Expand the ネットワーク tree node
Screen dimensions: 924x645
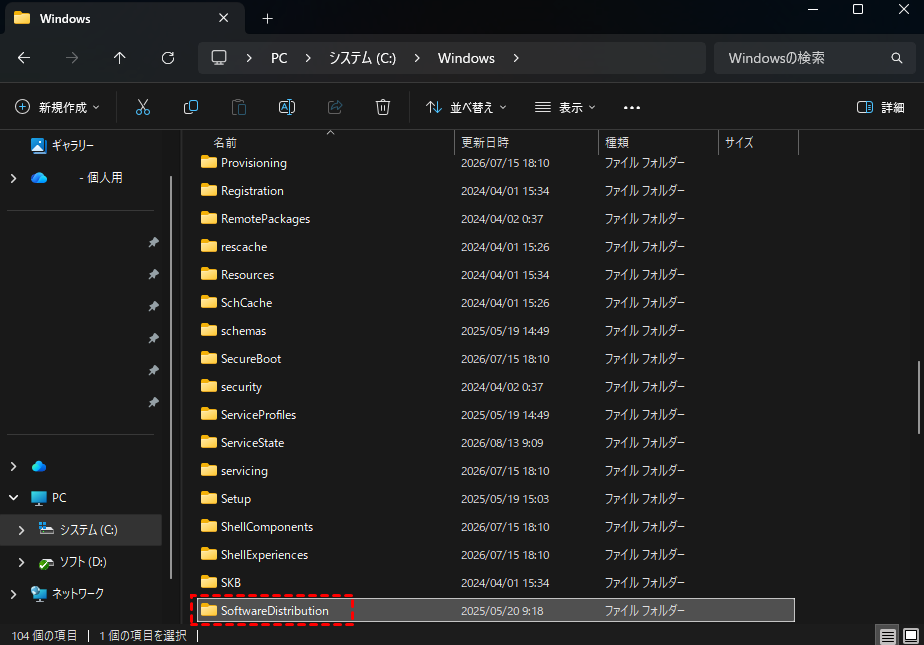tap(14, 594)
